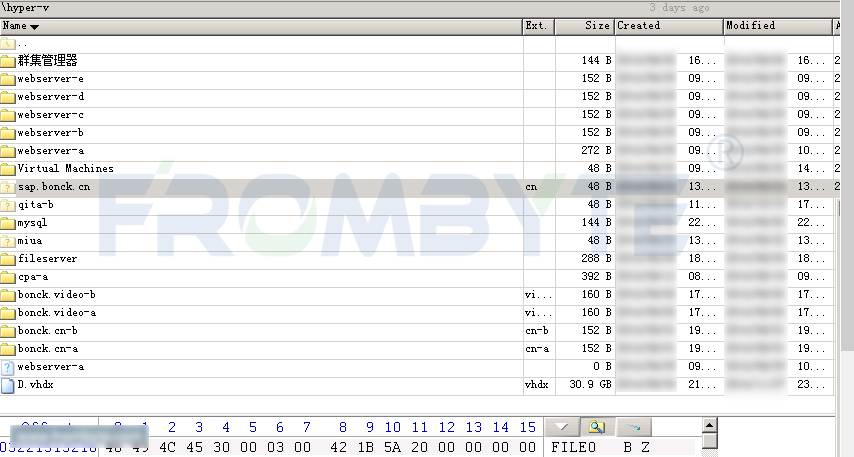Click the FILE0 text in decoded column
The image size is (854, 457).
(x=574, y=448)
